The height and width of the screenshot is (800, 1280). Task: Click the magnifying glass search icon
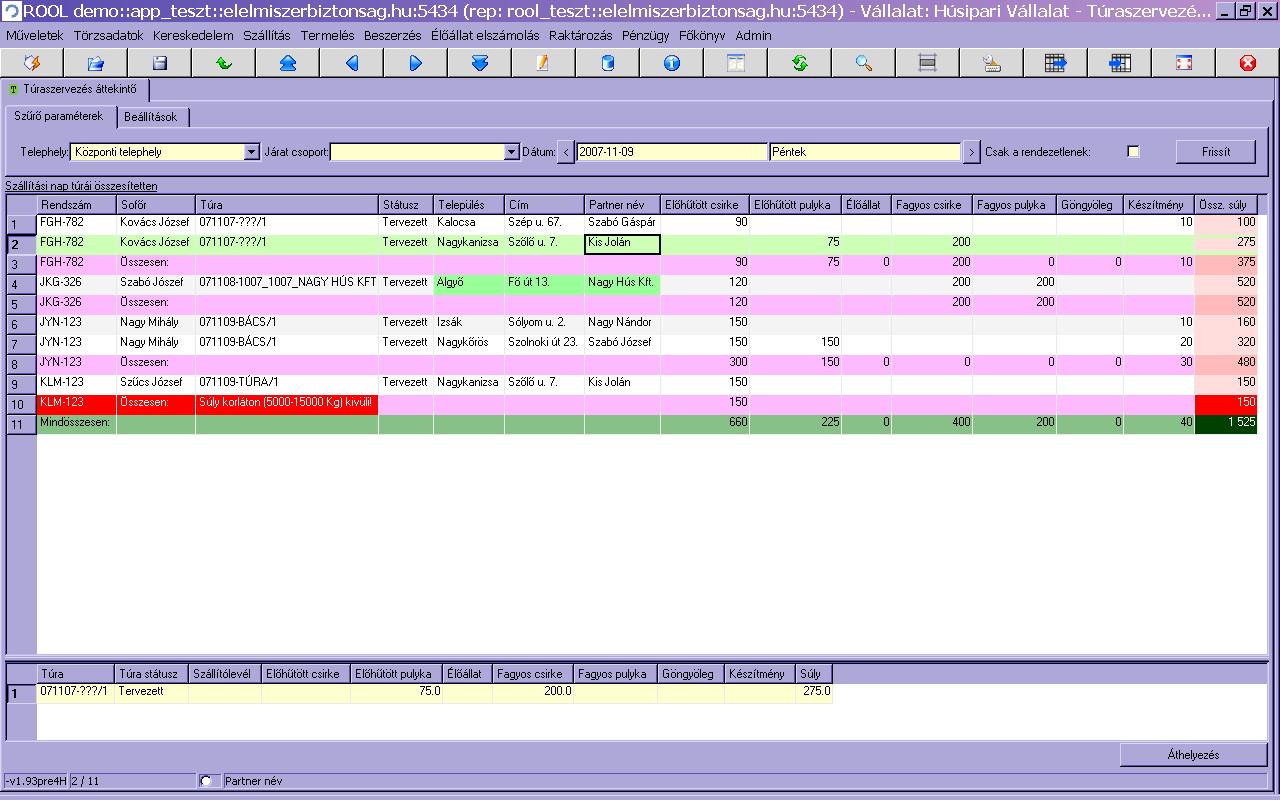[863, 63]
